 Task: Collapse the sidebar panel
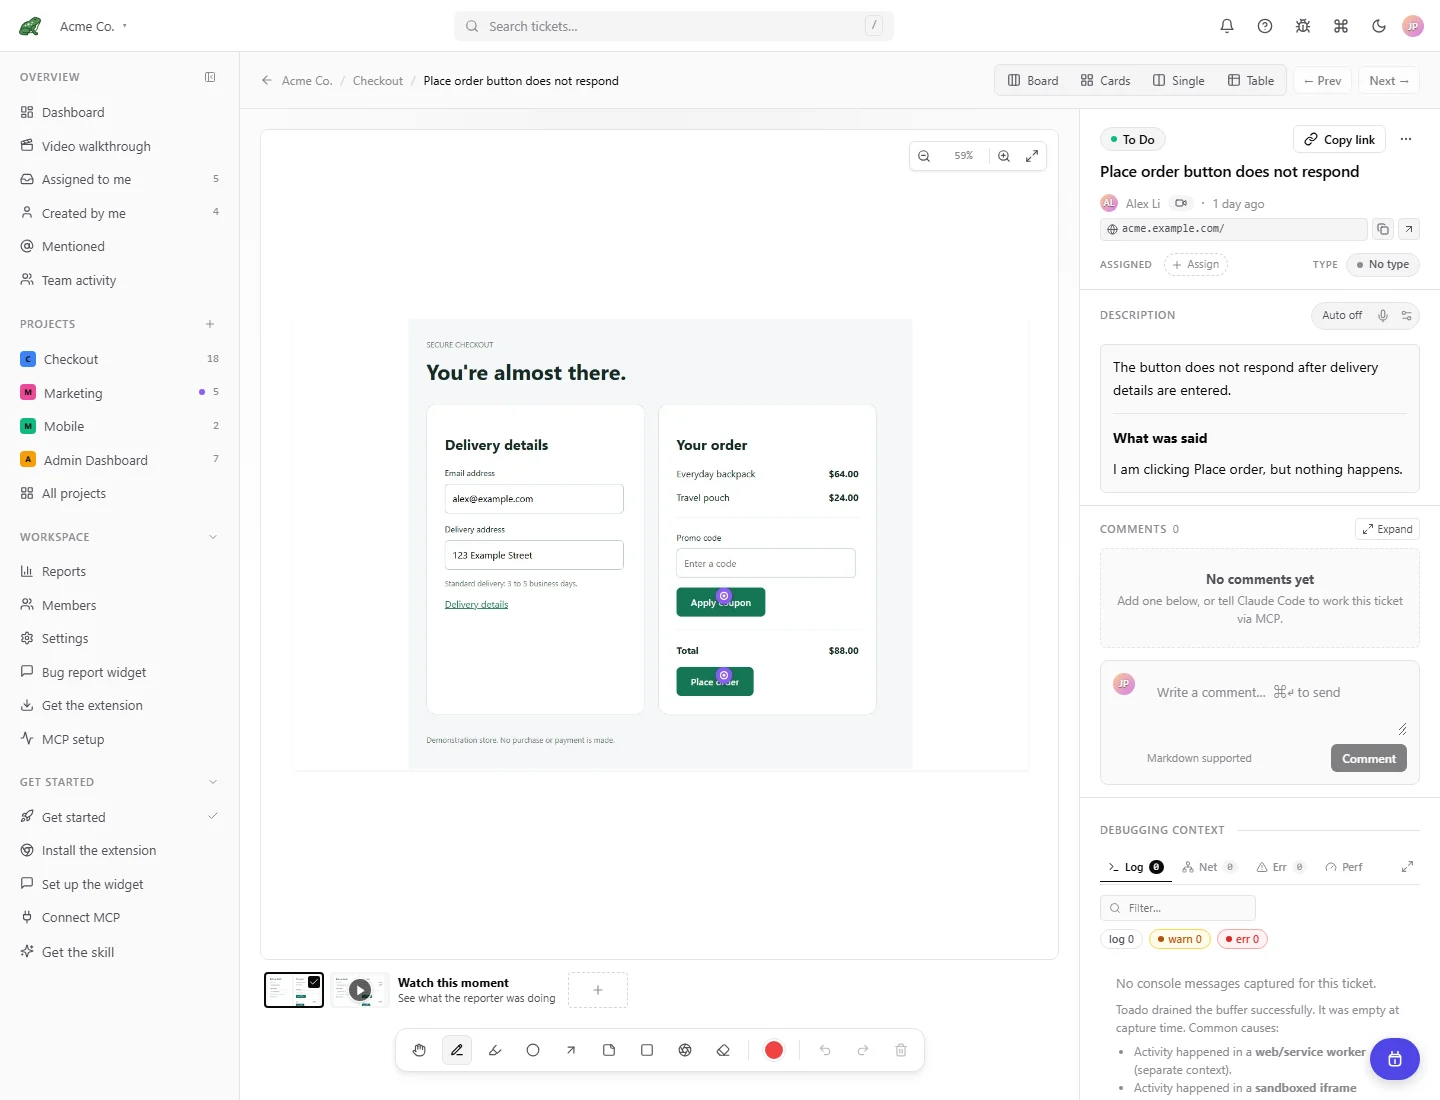click(x=210, y=77)
